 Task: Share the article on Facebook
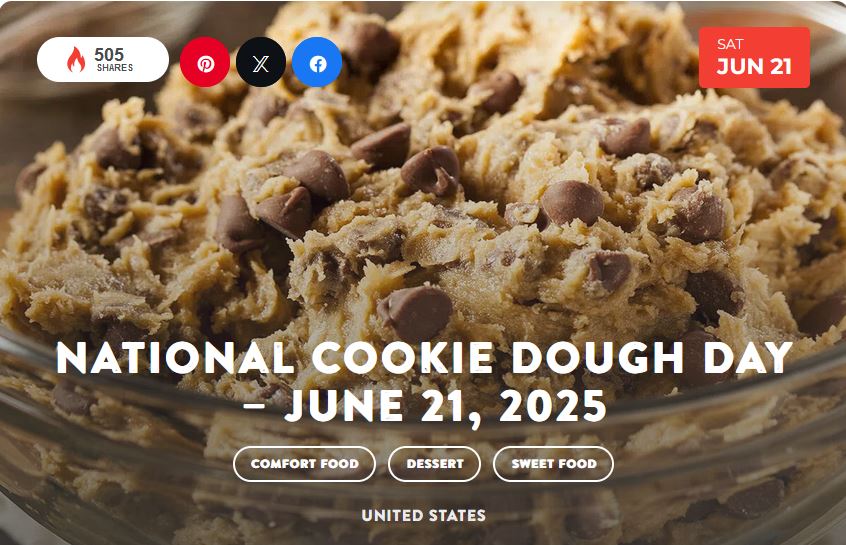point(317,62)
